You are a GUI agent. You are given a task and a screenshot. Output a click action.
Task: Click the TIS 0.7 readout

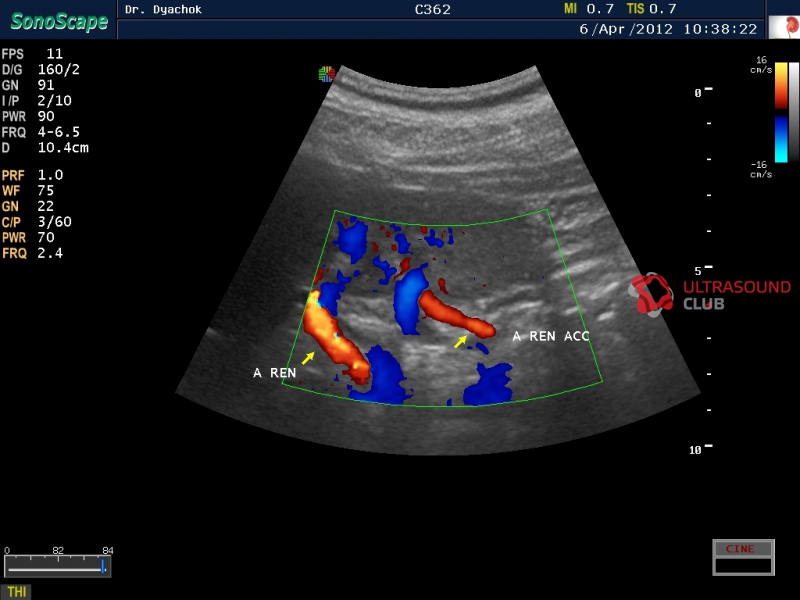652,9
